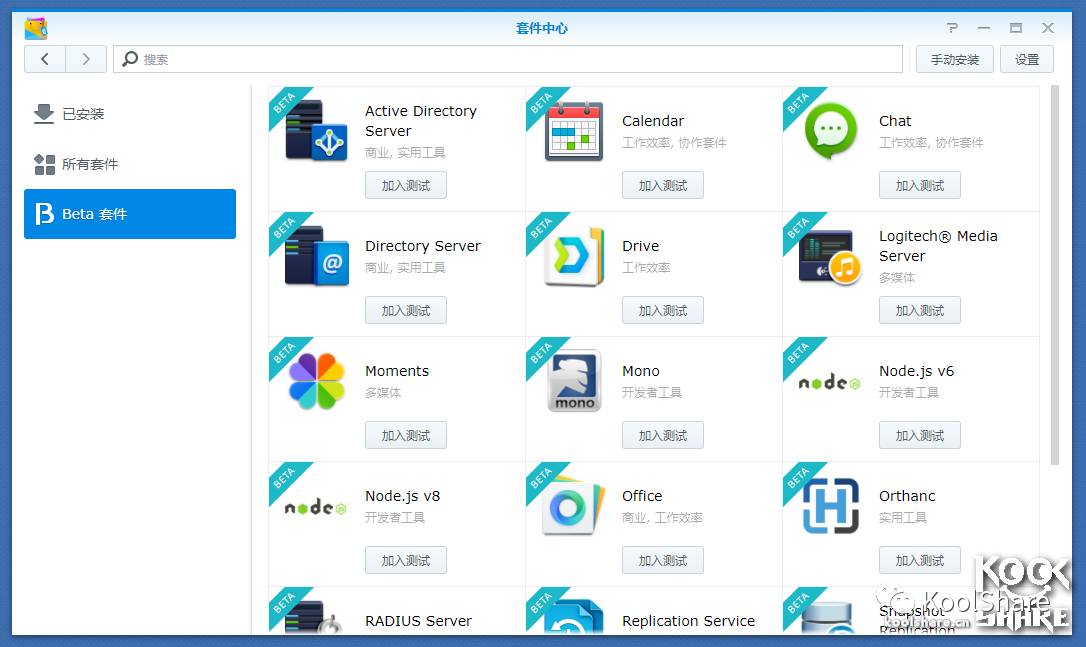Open the Office package title
This screenshot has height=647, width=1086.
click(x=642, y=496)
